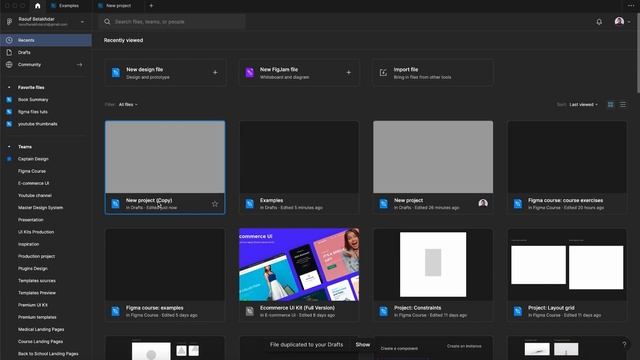640x360 pixels.
Task: Open Project: Layout grid thumbnail
Action: point(567,264)
